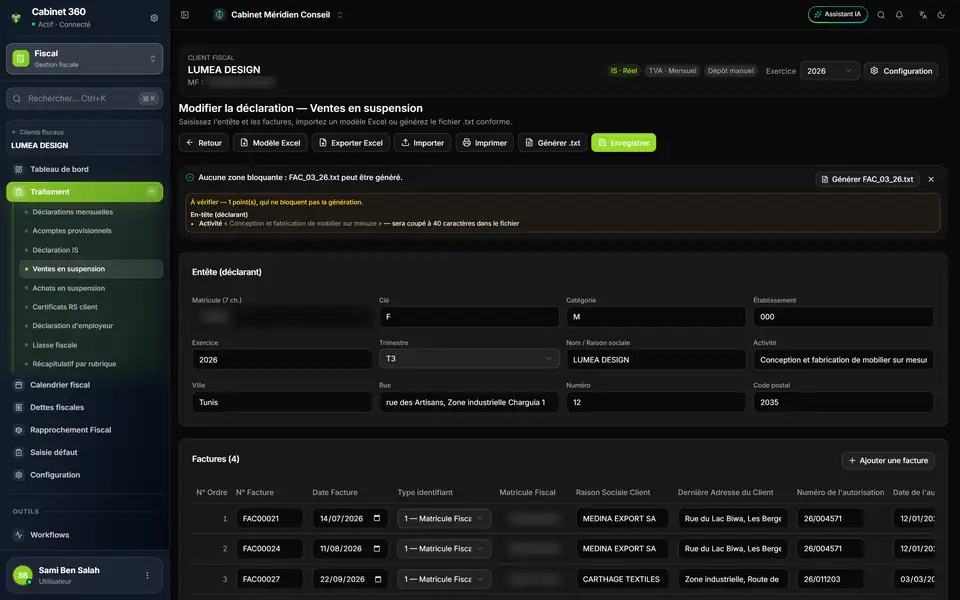Click the header Configuration button
The image size is (960, 600).
click(901, 71)
